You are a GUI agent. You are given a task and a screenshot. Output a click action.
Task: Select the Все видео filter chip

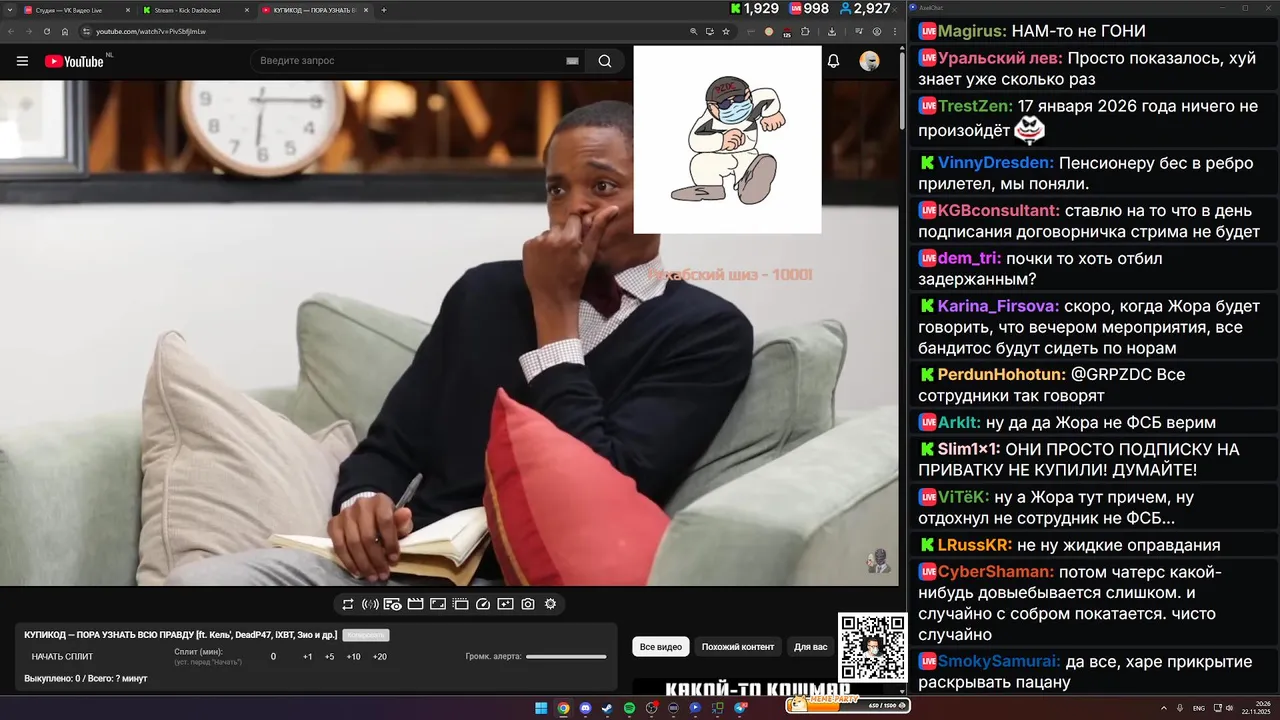[661, 647]
